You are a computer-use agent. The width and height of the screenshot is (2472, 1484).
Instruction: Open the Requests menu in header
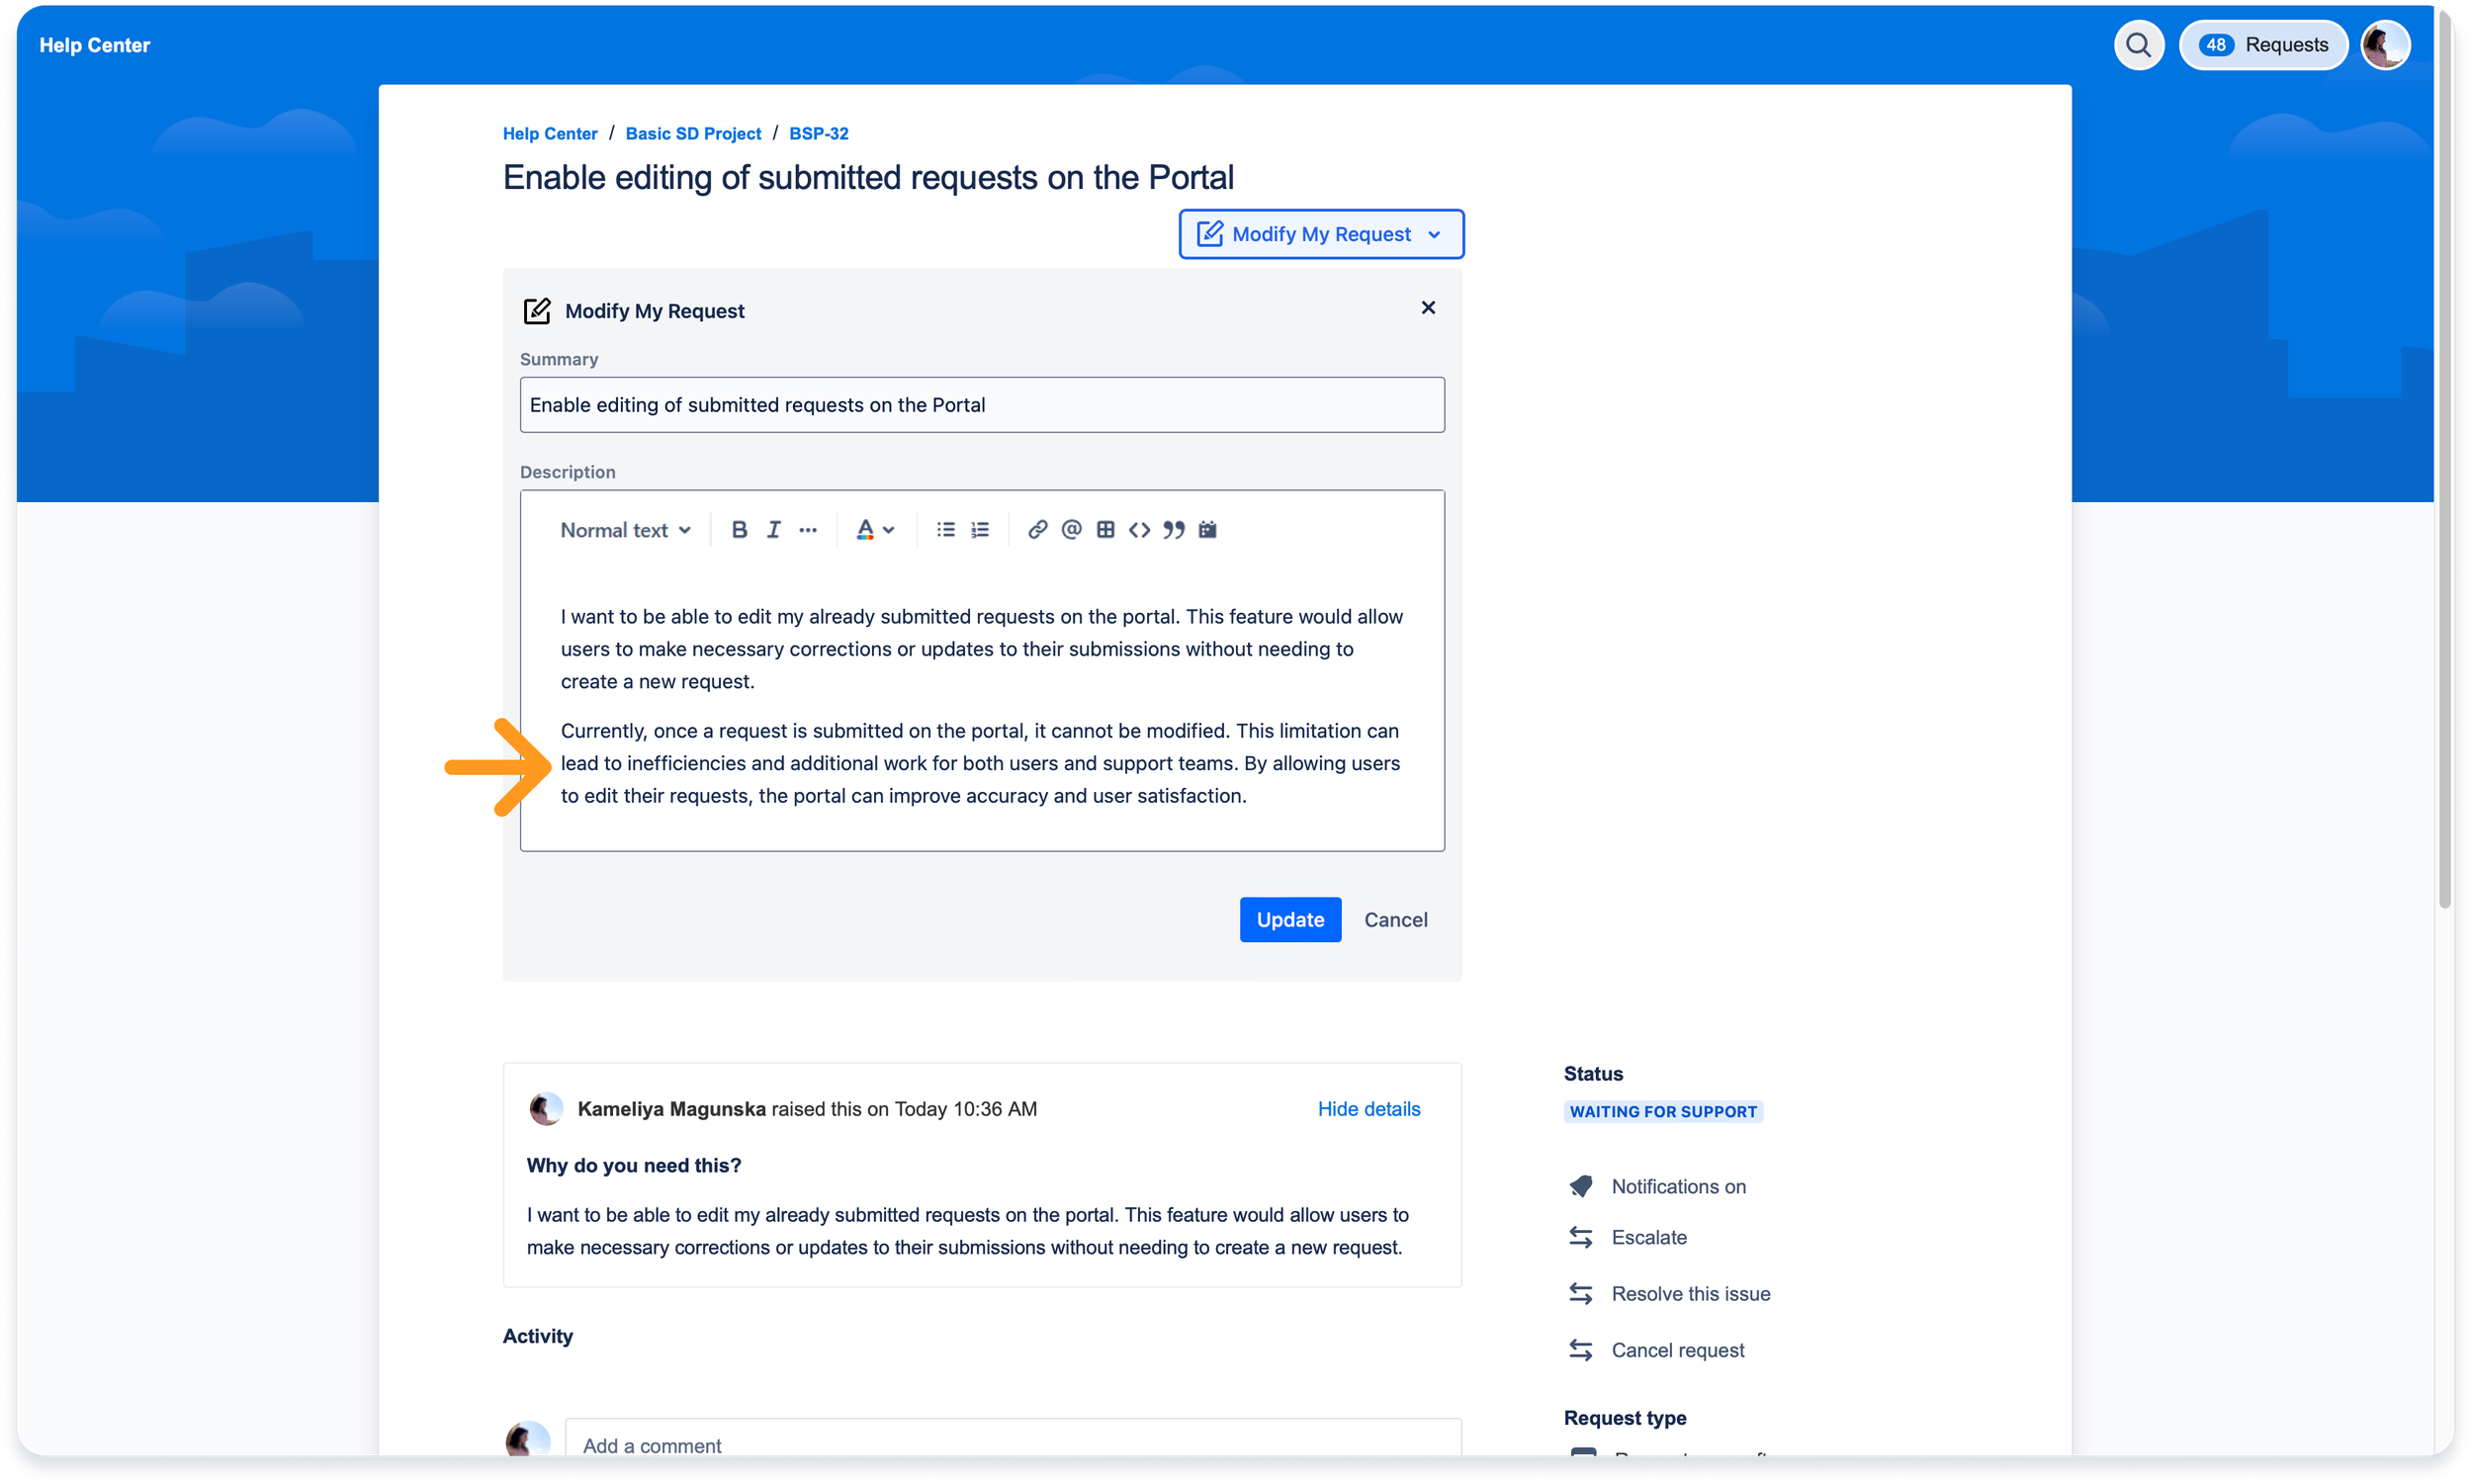[x=2263, y=45]
